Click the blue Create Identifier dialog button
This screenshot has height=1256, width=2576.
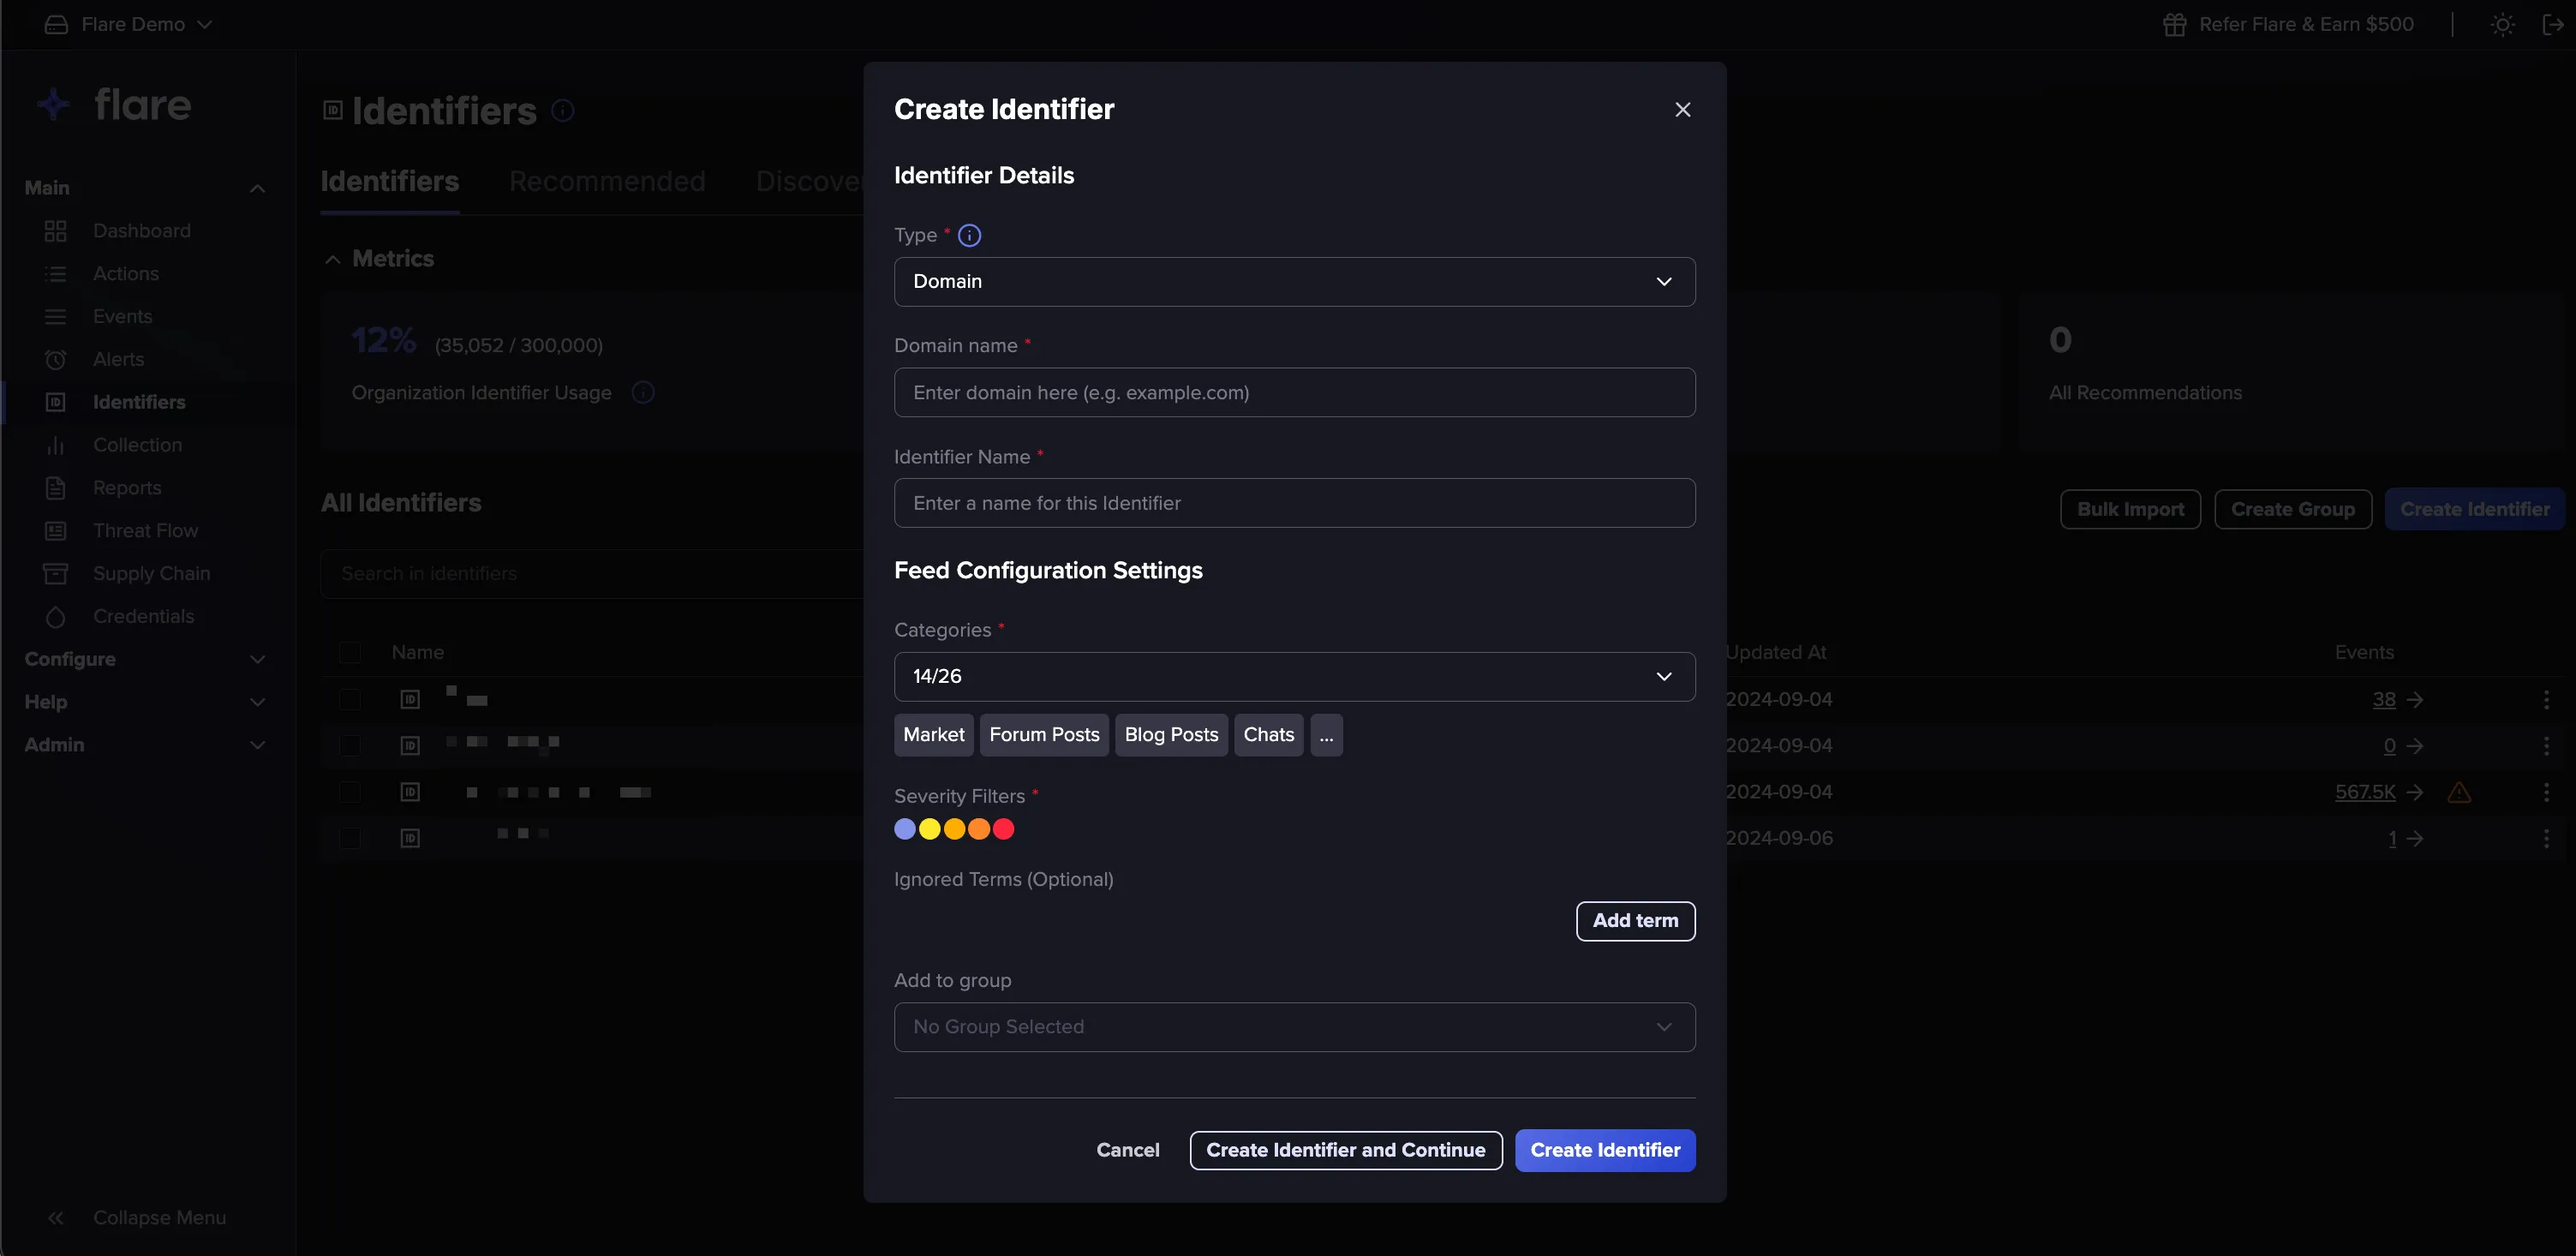click(x=1604, y=1150)
